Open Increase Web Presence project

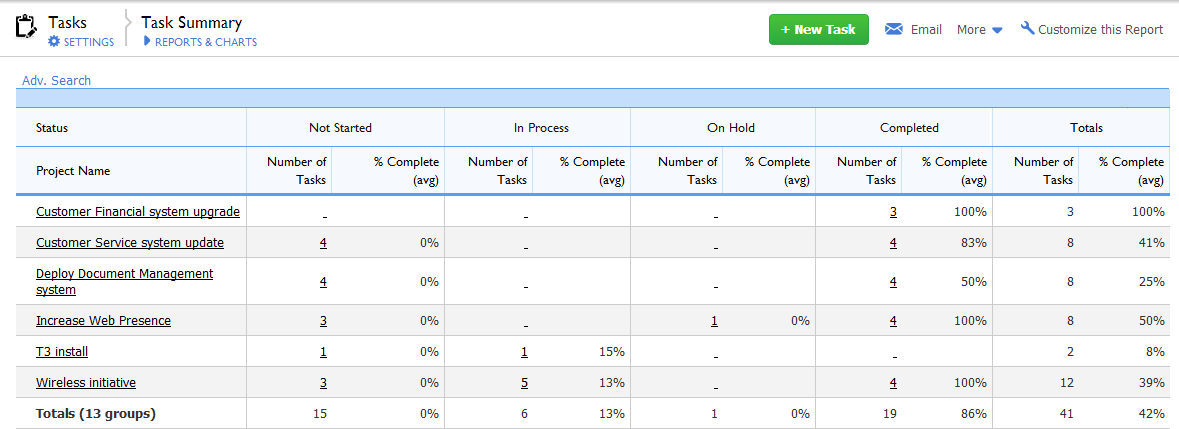point(103,320)
